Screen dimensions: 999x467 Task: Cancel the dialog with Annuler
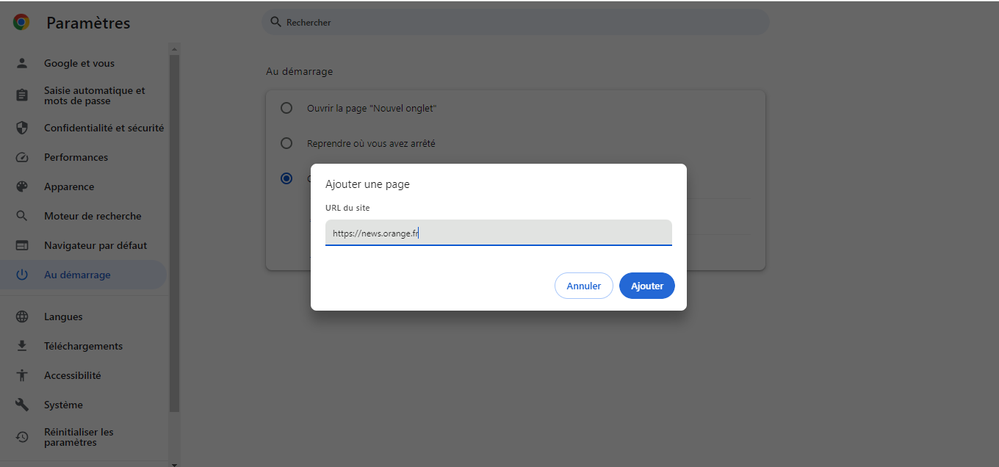pyautogui.click(x=583, y=286)
